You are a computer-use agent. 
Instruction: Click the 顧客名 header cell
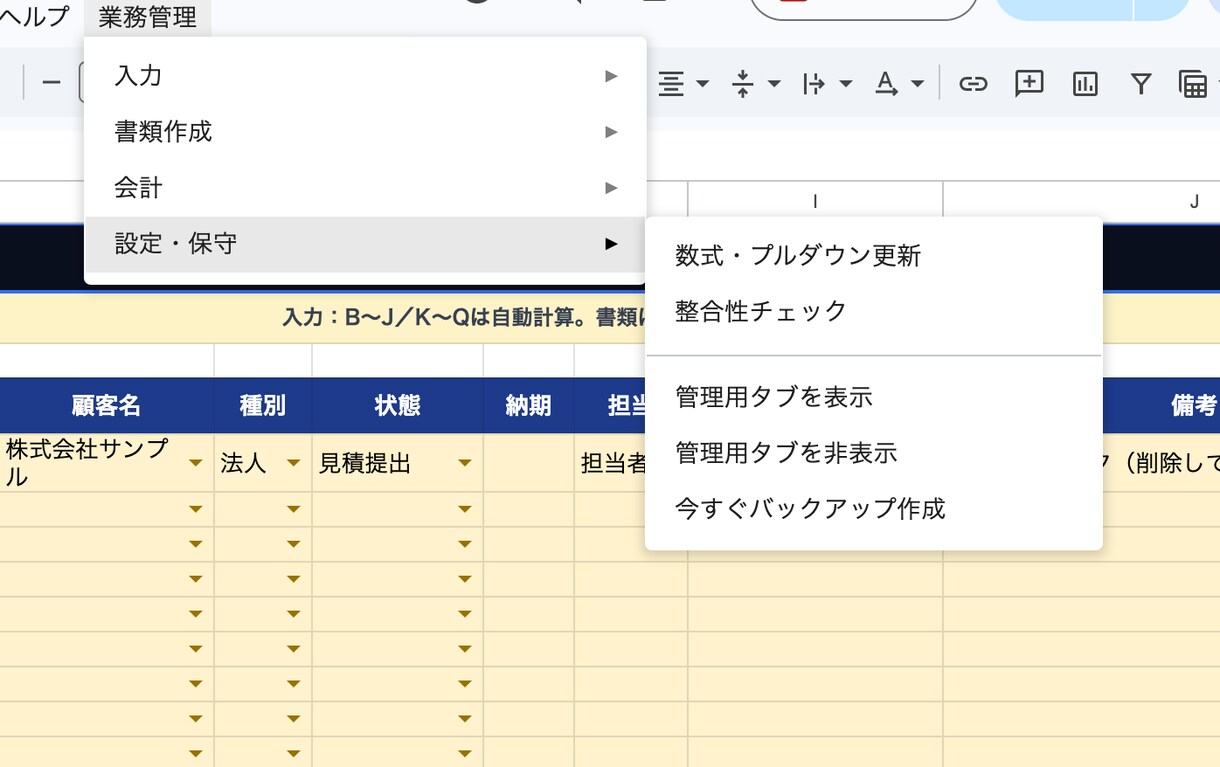[x=106, y=405]
